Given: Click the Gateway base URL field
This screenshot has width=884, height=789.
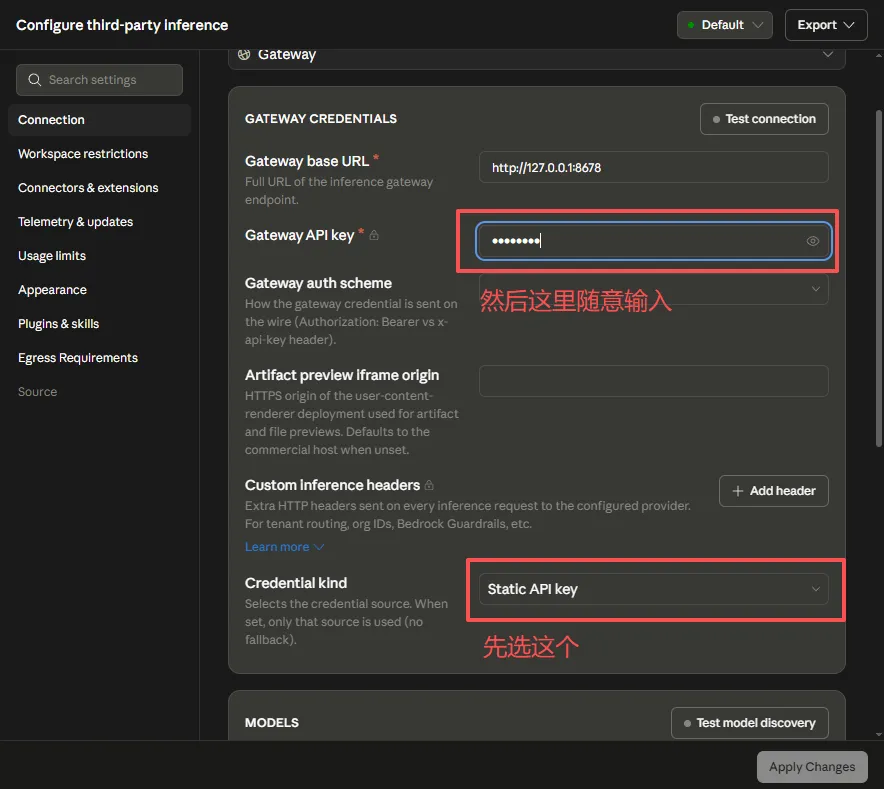Looking at the screenshot, I should pyautogui.click(x=653, y=168).
